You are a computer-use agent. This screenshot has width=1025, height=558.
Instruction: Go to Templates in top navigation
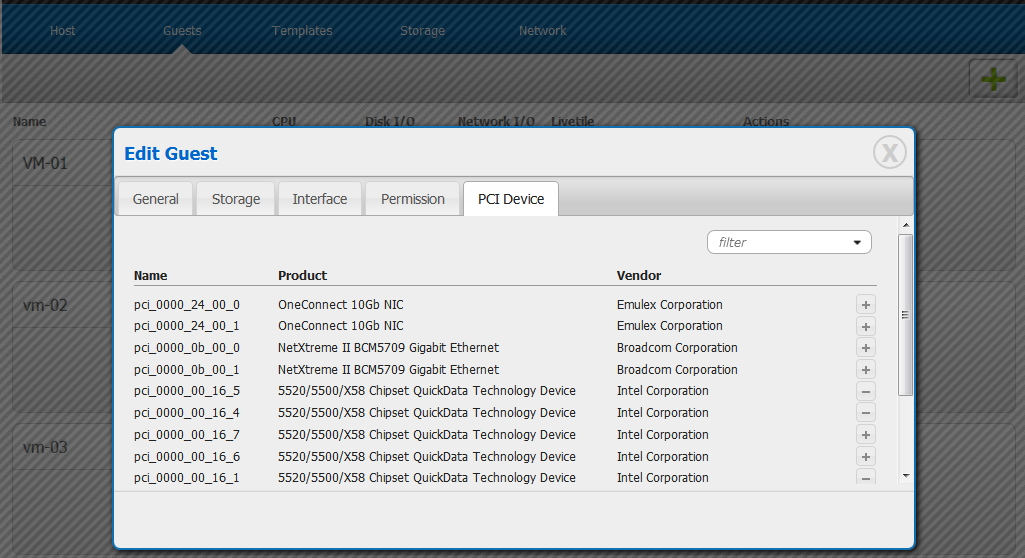(x=302, y=31)
